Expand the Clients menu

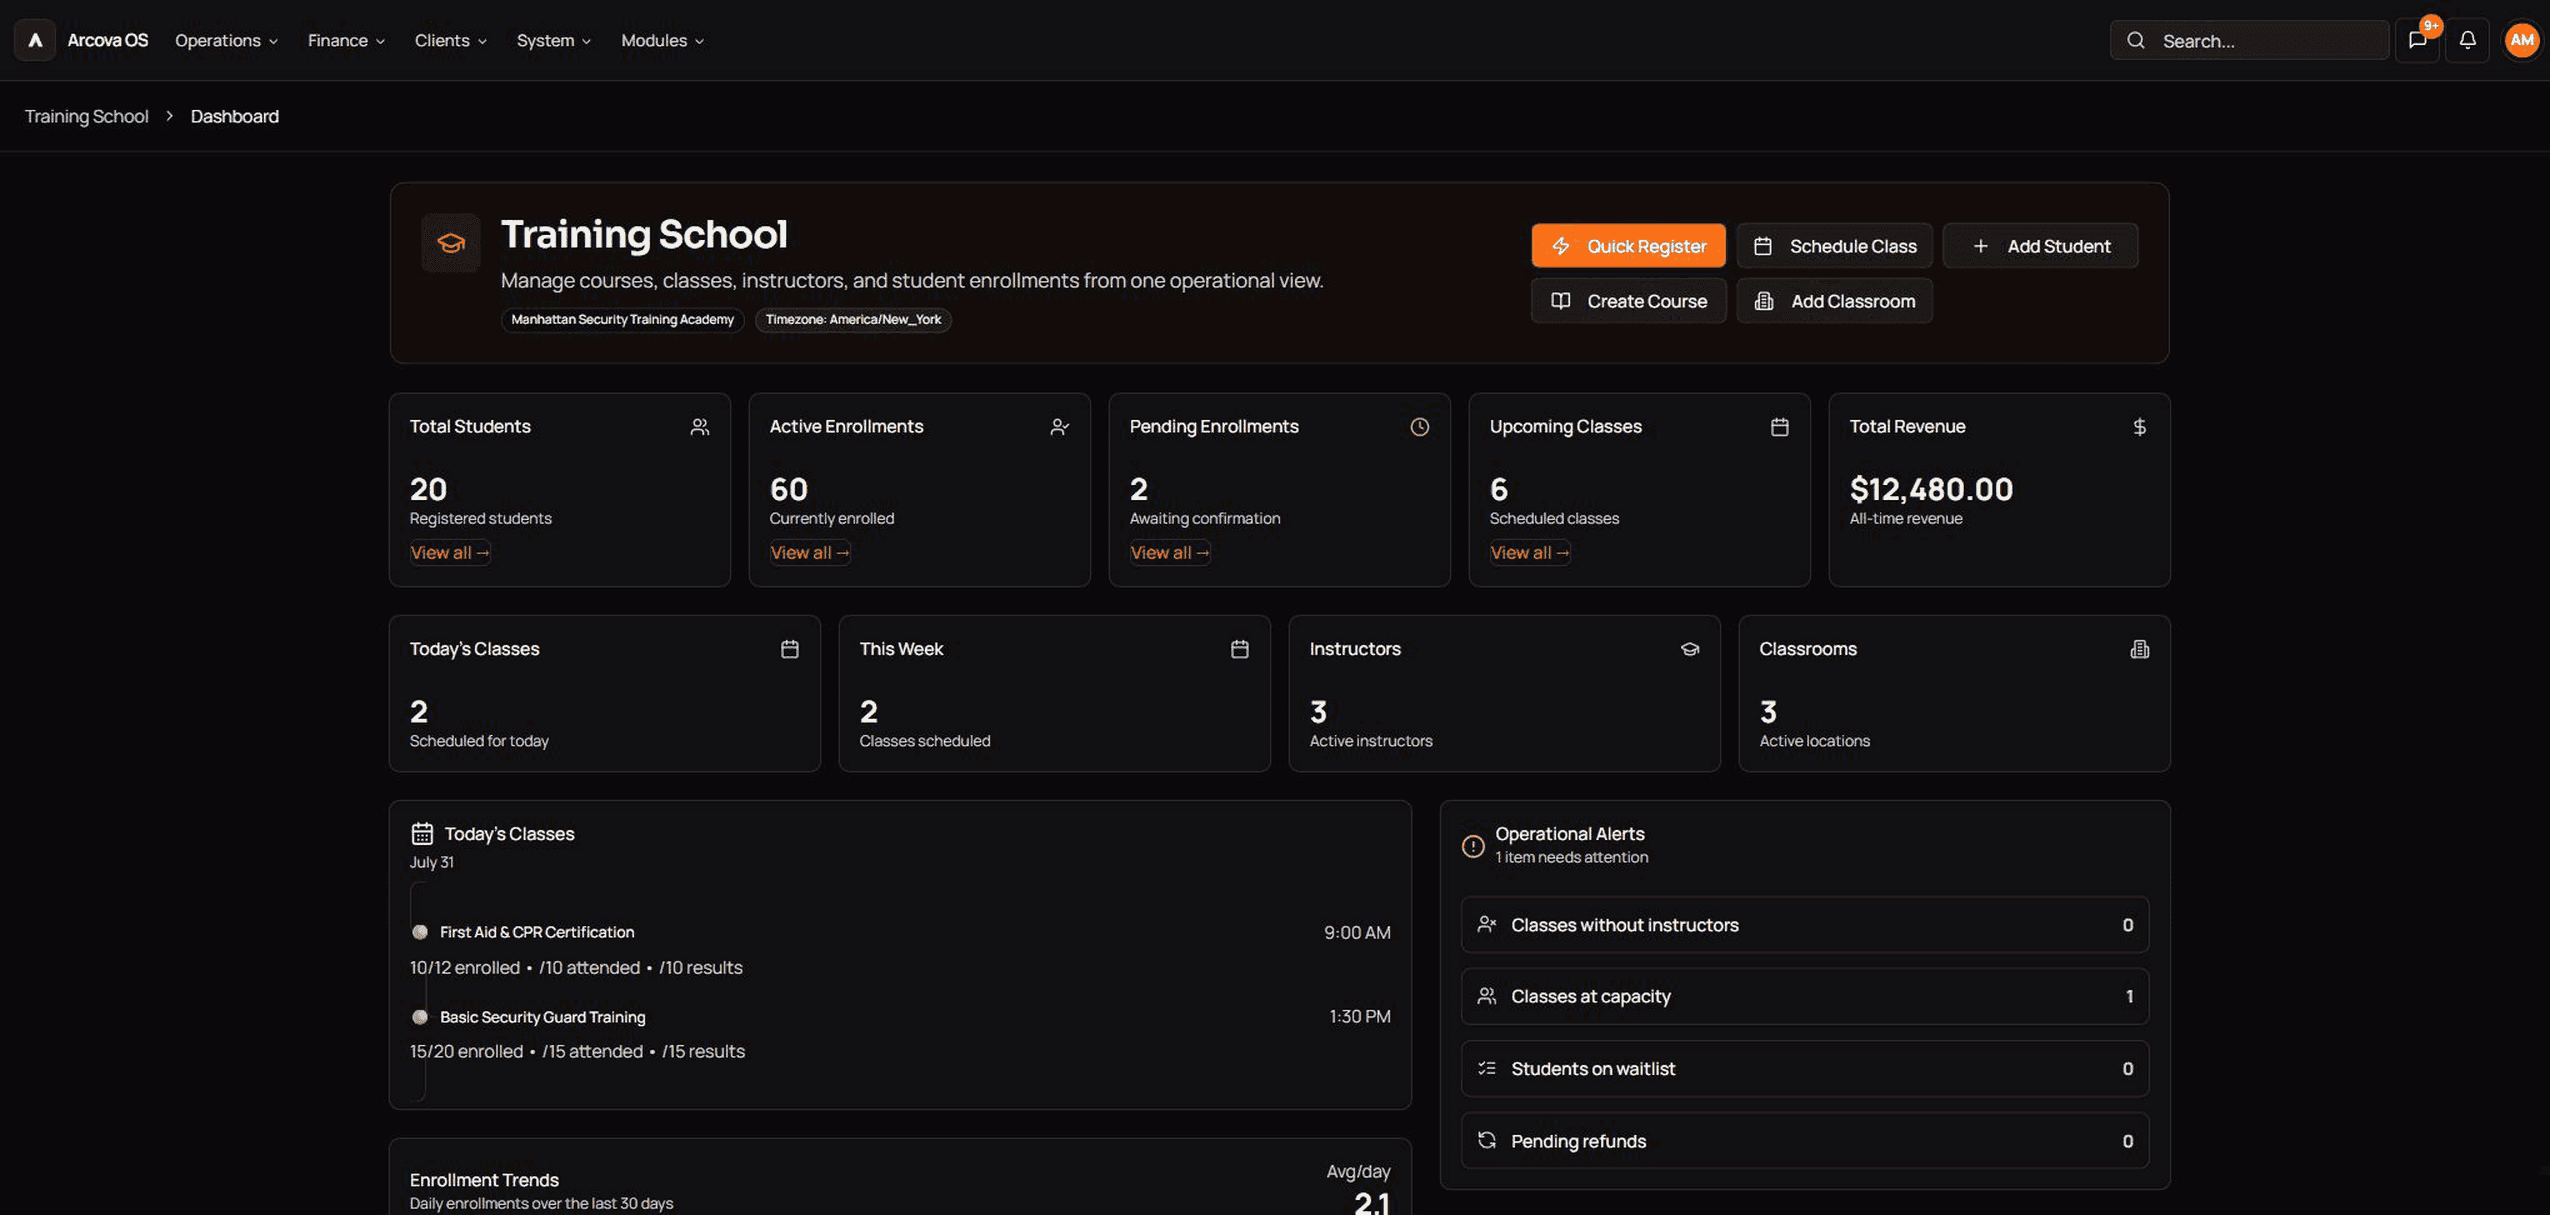(x=451, y=40)
